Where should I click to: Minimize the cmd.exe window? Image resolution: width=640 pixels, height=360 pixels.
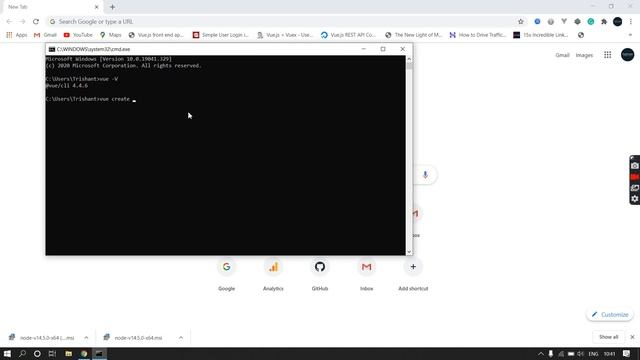[363, 49]
